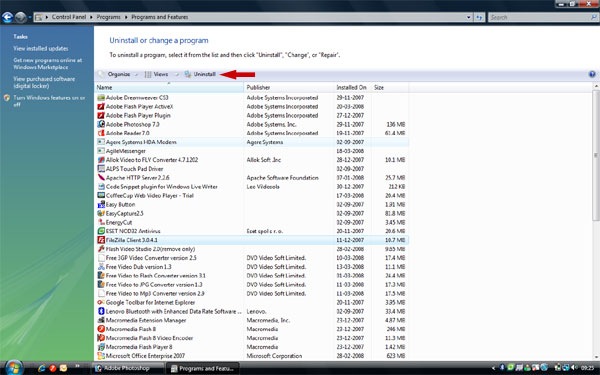The image size is (600, 375).
Task: Select the Easy Button program icon
Action: pyautogui.click(x=101, y=204)
